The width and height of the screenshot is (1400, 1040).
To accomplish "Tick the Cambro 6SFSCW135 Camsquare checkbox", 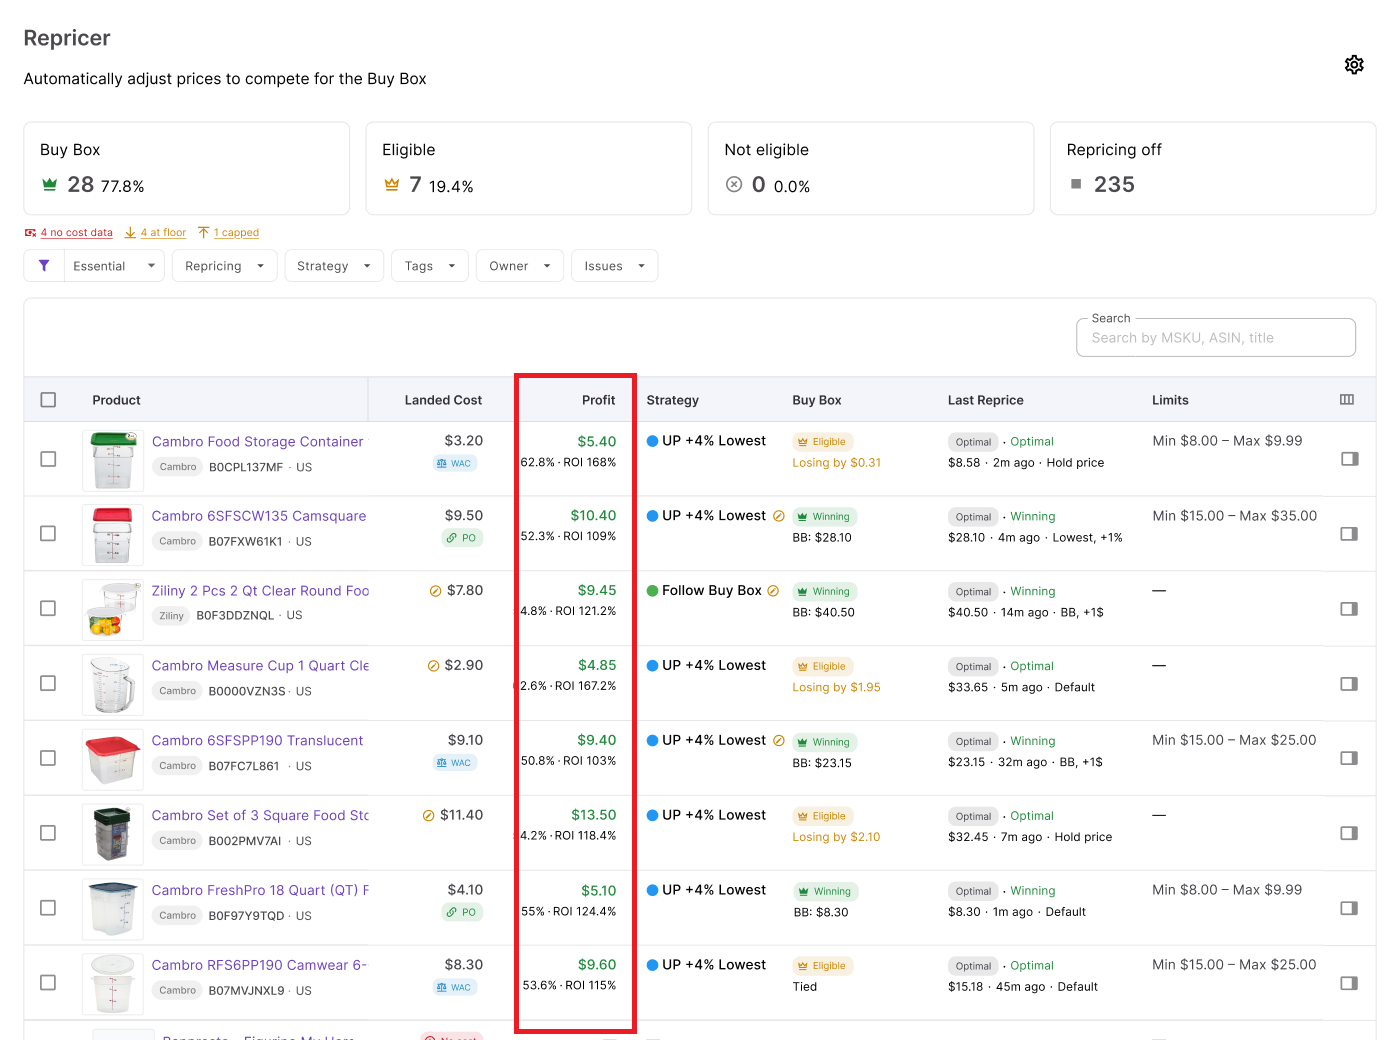I will coord(48,534).
